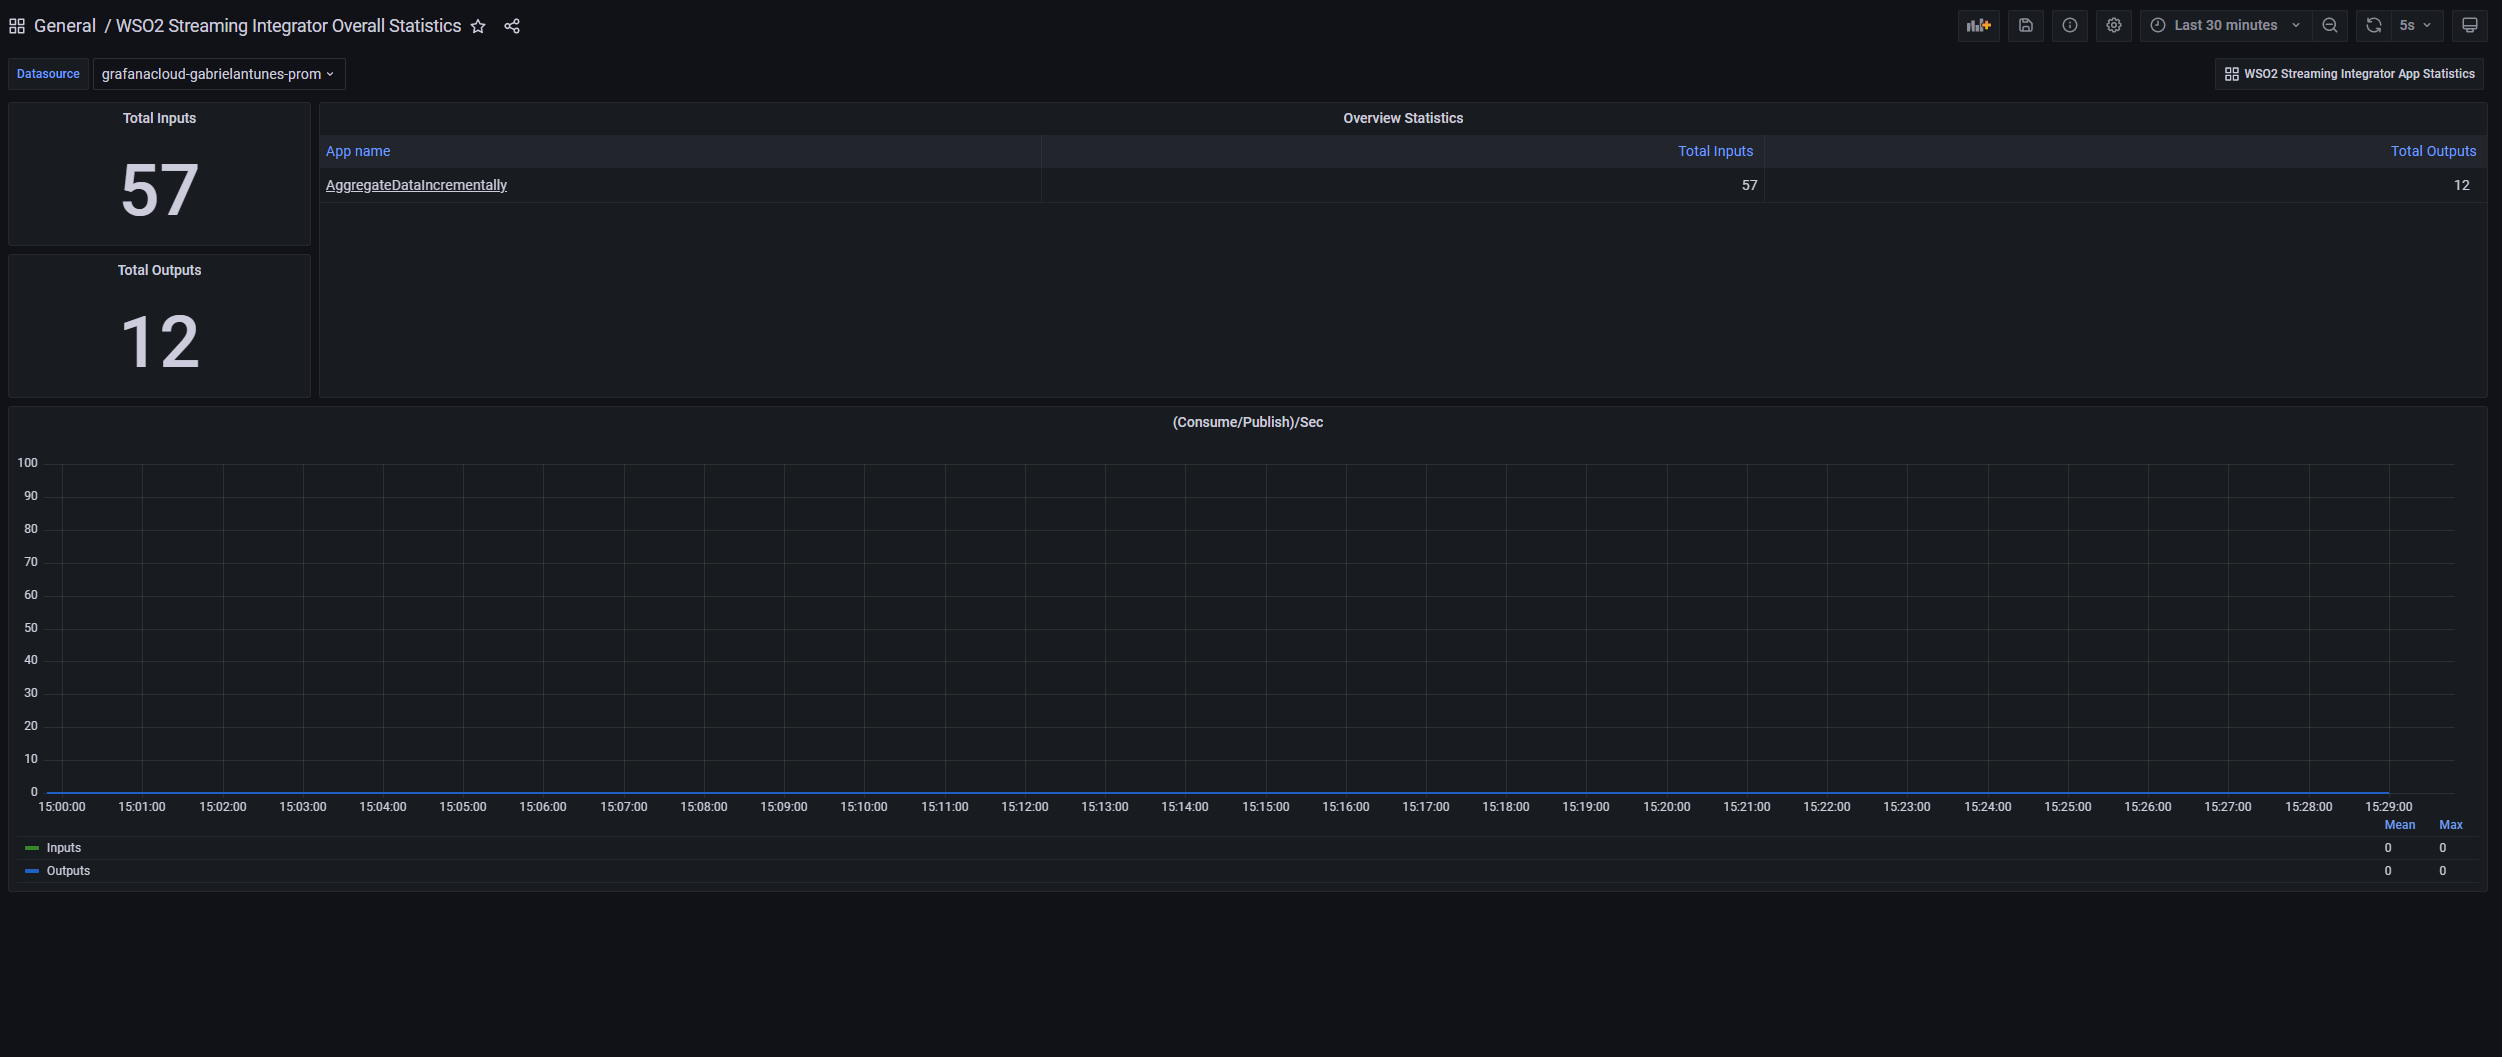Select the Inputs legend color marker

pyautogui.click(x=31, y=847)
